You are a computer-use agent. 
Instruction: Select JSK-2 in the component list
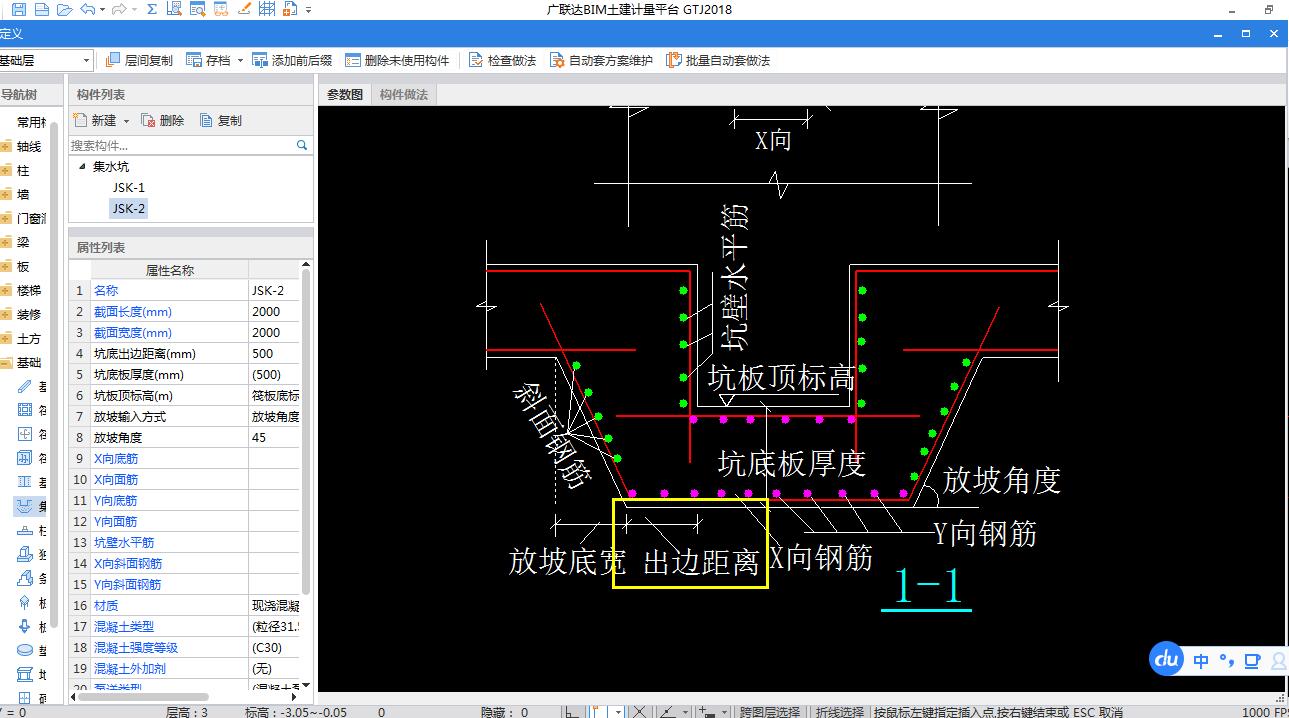129,208
